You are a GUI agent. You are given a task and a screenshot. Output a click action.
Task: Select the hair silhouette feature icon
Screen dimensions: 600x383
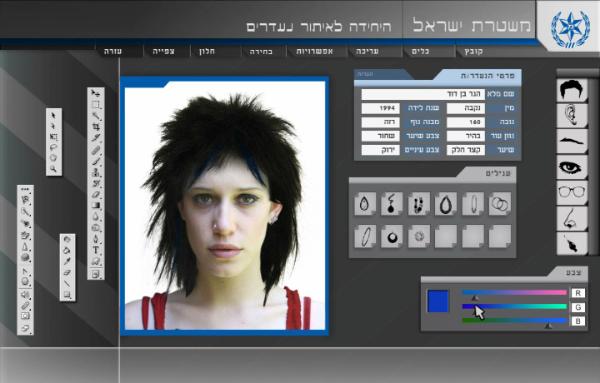tap(572, 90)
